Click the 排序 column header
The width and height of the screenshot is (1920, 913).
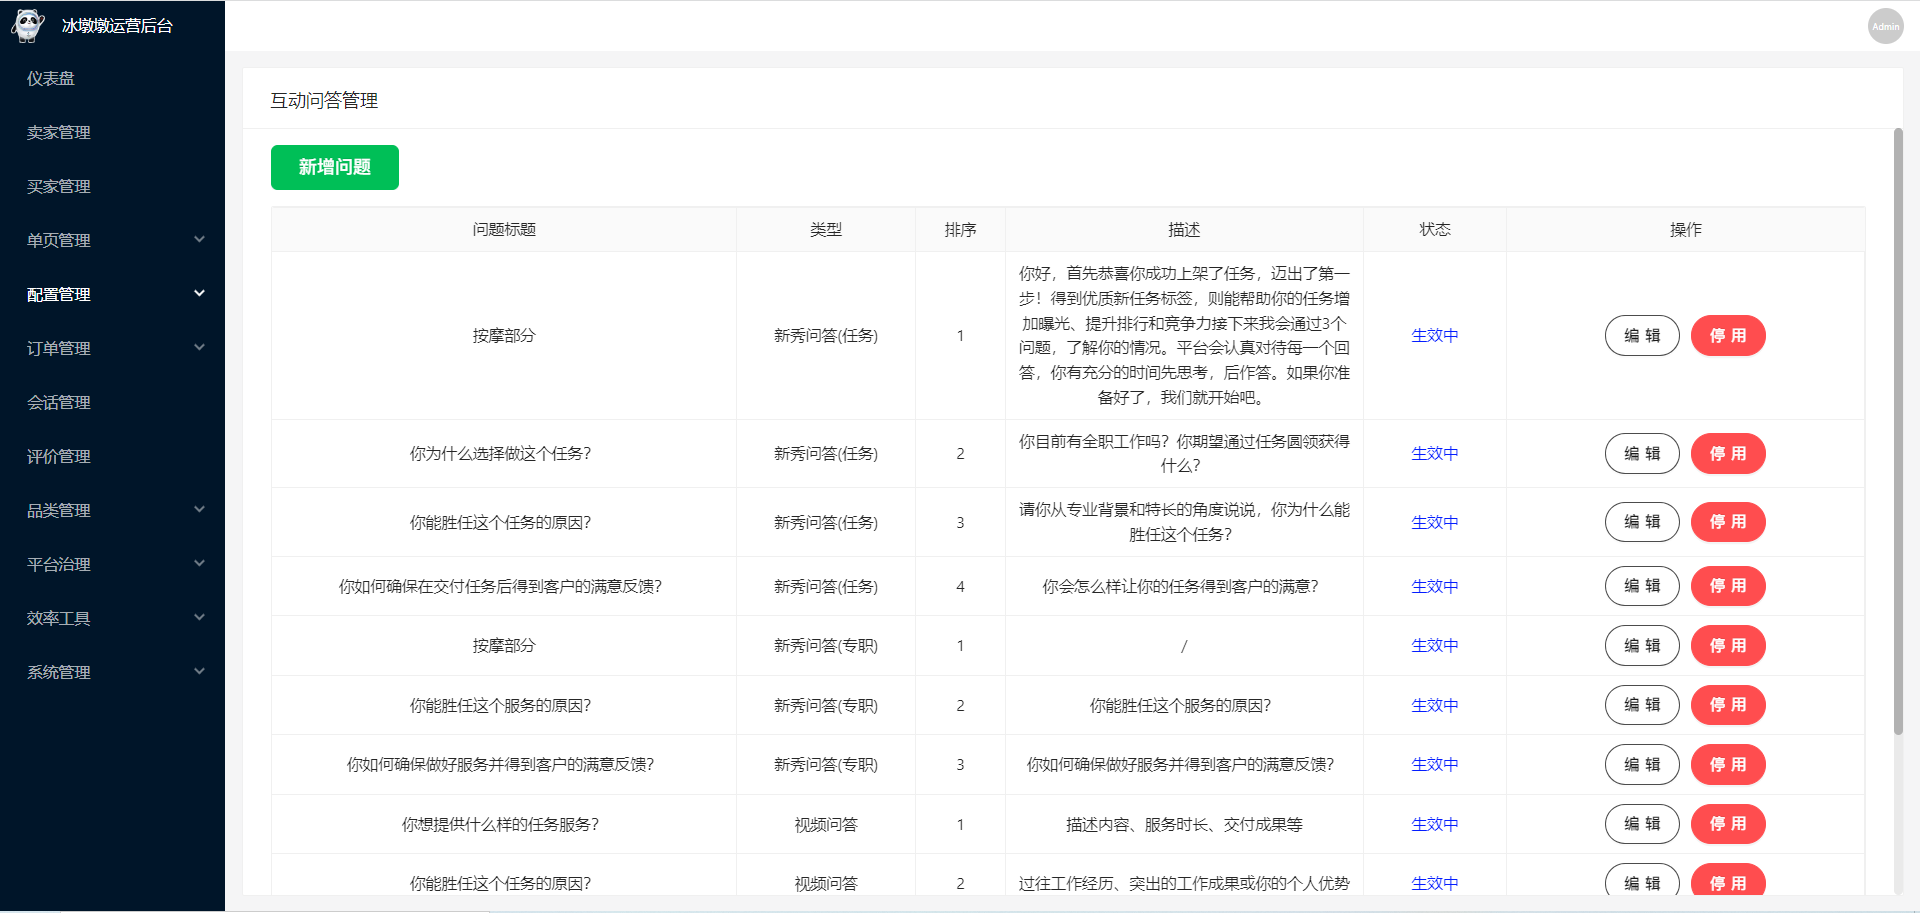[x=960, y=230]
